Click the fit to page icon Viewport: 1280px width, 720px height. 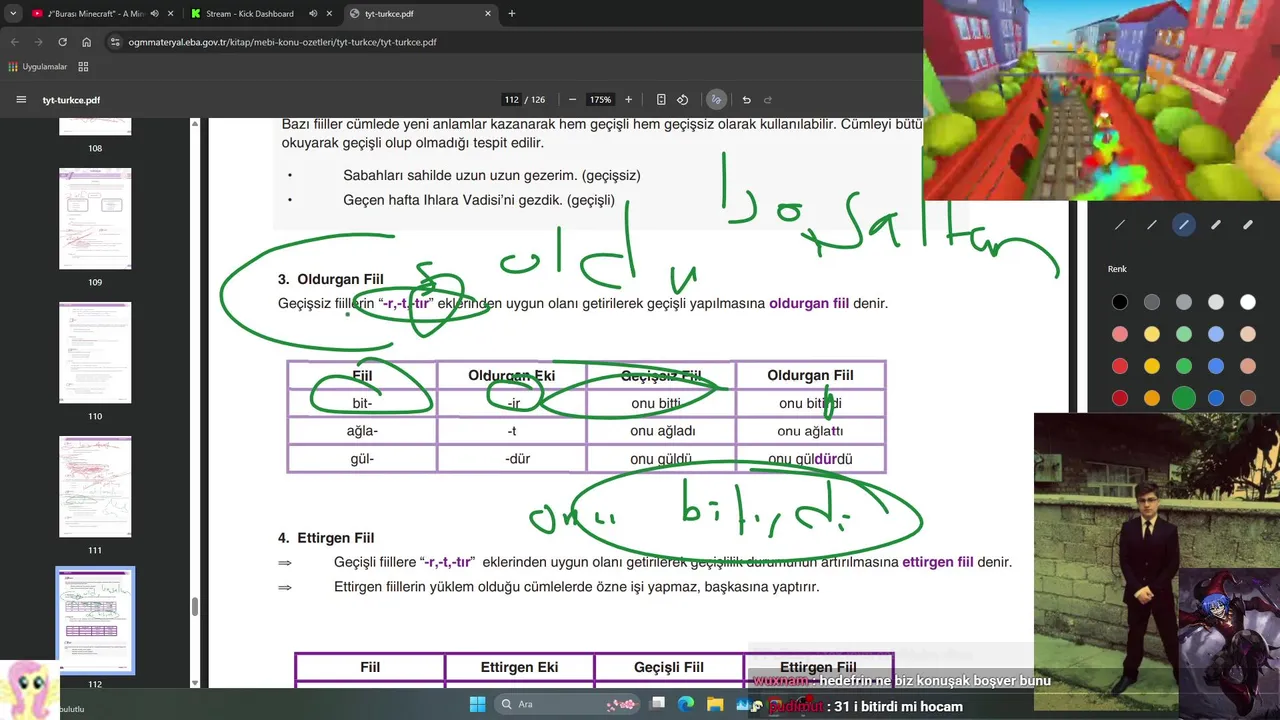click(661, 100)
